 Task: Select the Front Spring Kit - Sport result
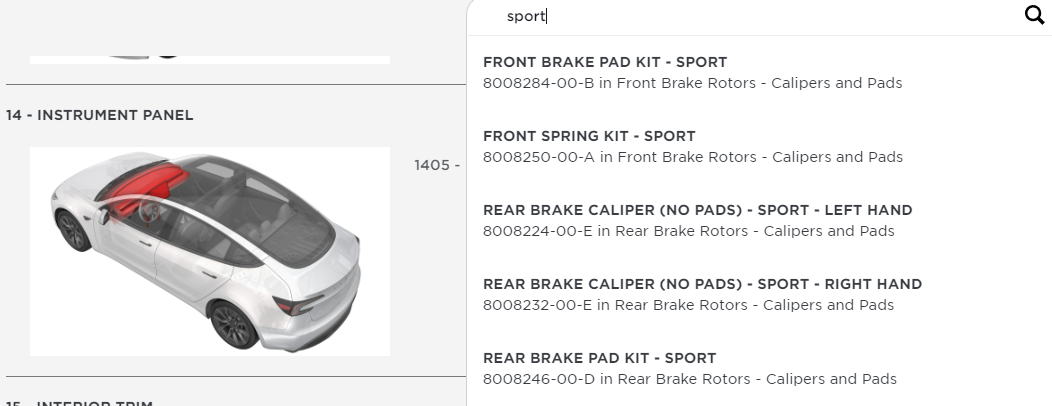pyautogui.click(x=589, y=136)
